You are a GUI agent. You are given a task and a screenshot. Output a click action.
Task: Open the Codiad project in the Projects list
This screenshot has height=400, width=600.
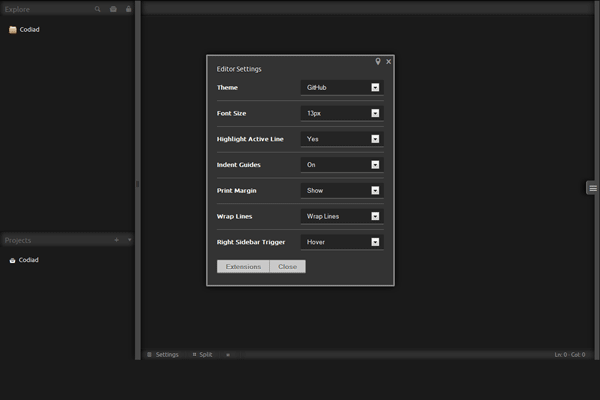(28, 260)
